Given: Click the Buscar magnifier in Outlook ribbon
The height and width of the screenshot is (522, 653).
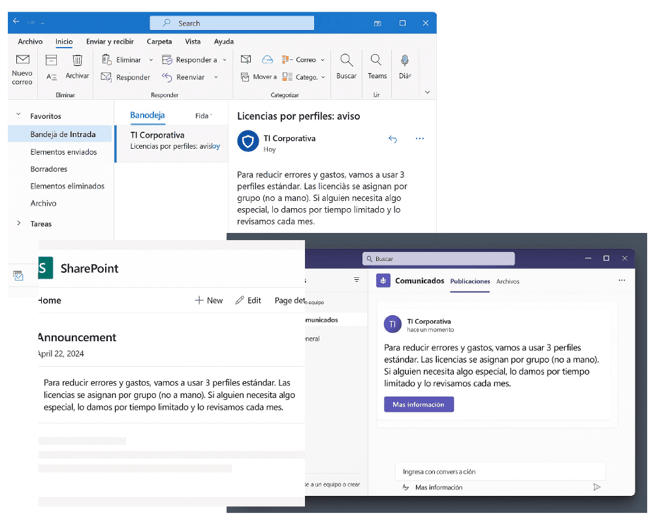Looking at the screenshot, I should click(x=346, y=61).
